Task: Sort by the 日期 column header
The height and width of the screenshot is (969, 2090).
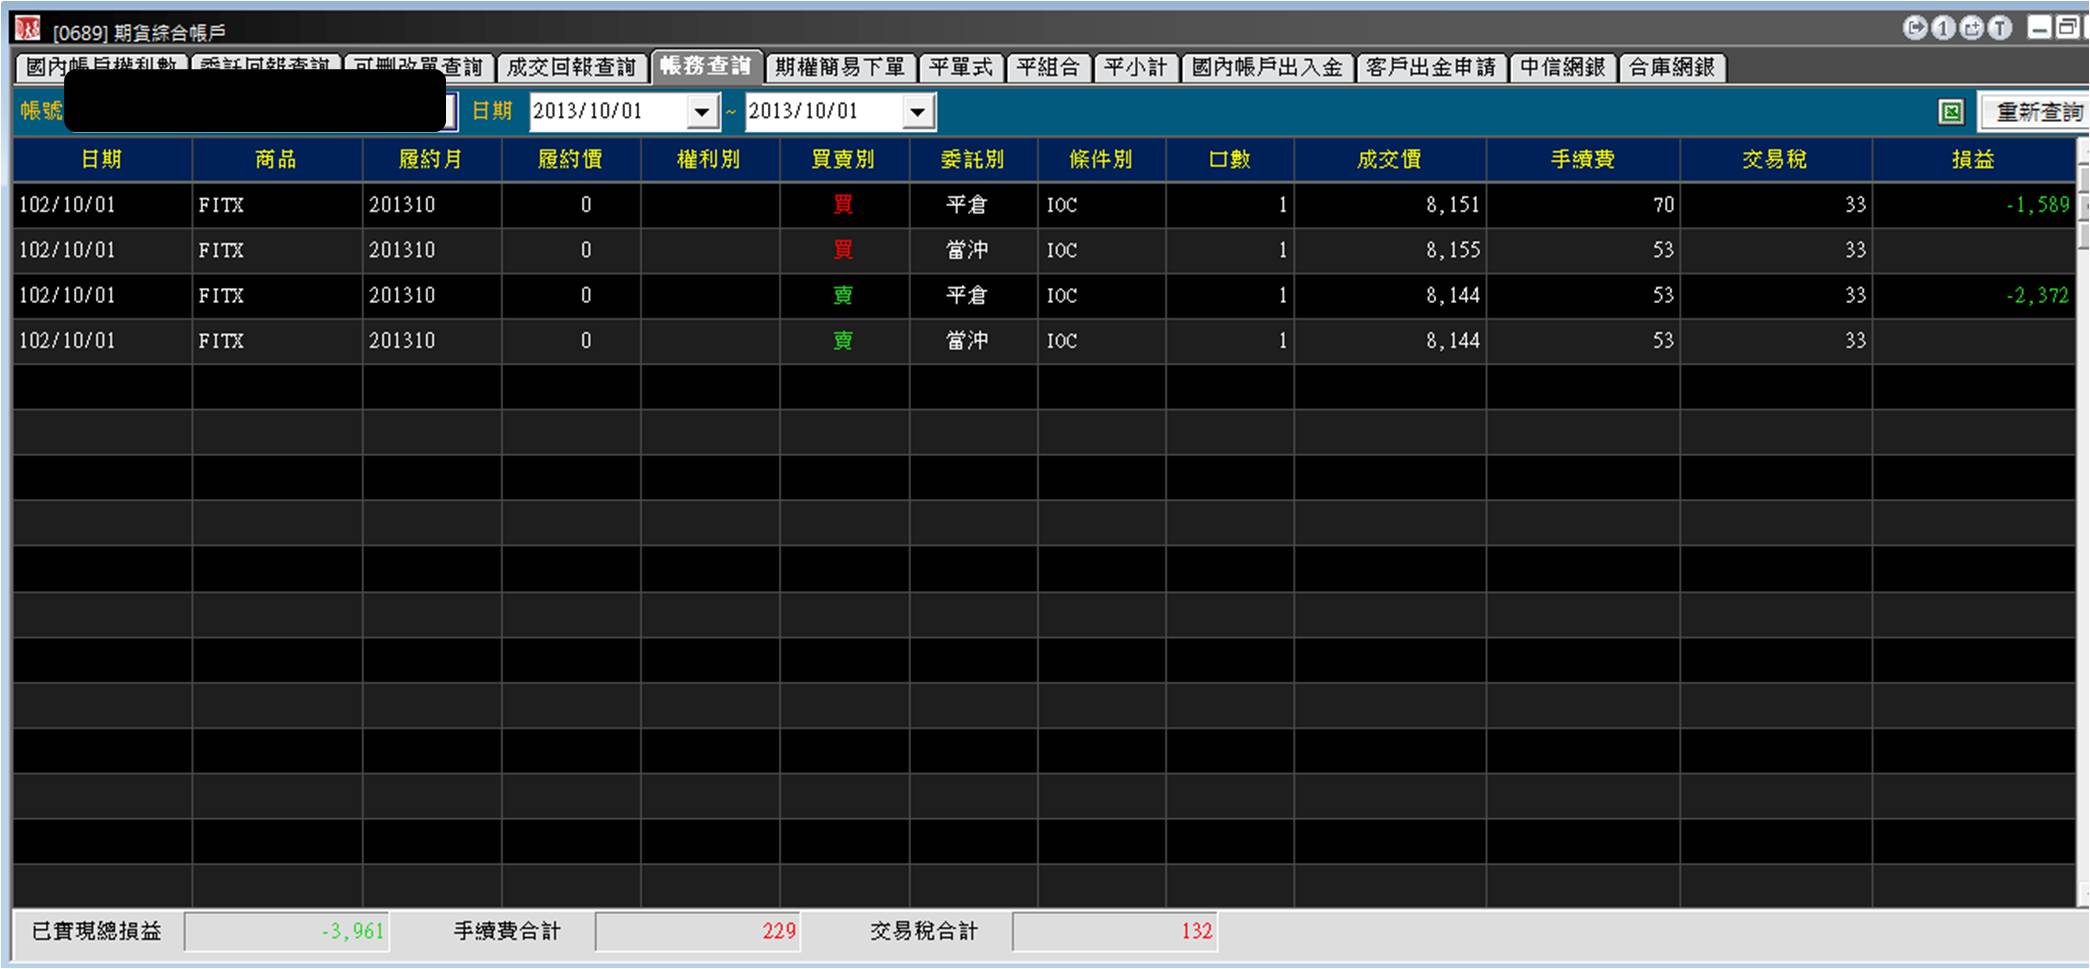Action: (x=102, y=159)
